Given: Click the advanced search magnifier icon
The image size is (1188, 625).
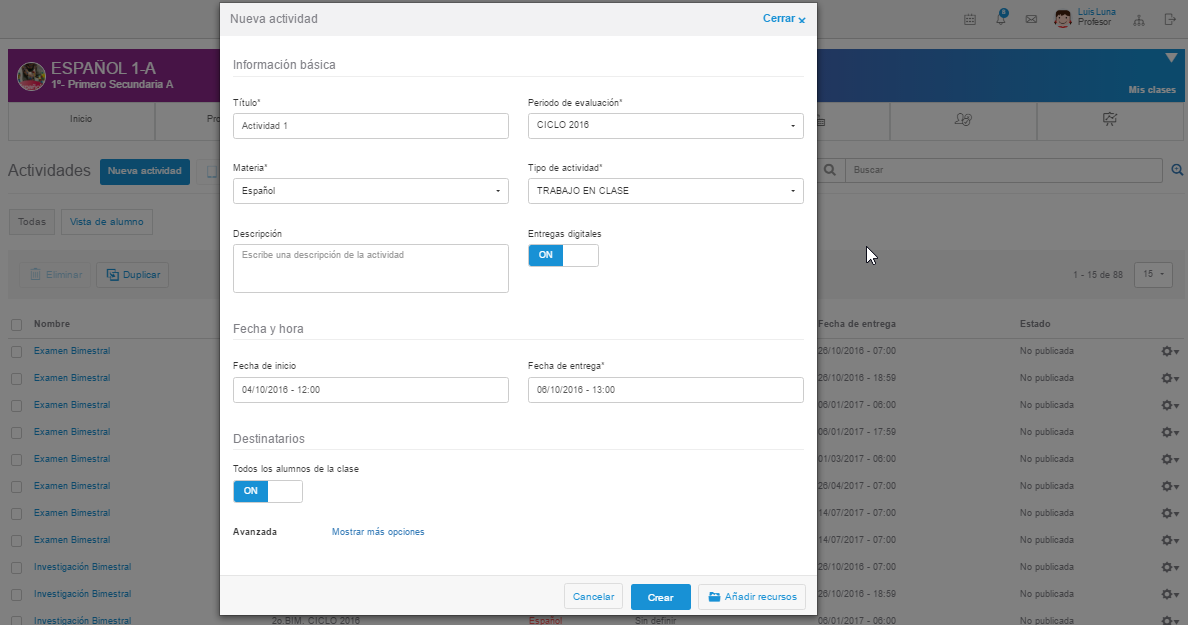Looking at the screenshot, I should pos(1177,170).
